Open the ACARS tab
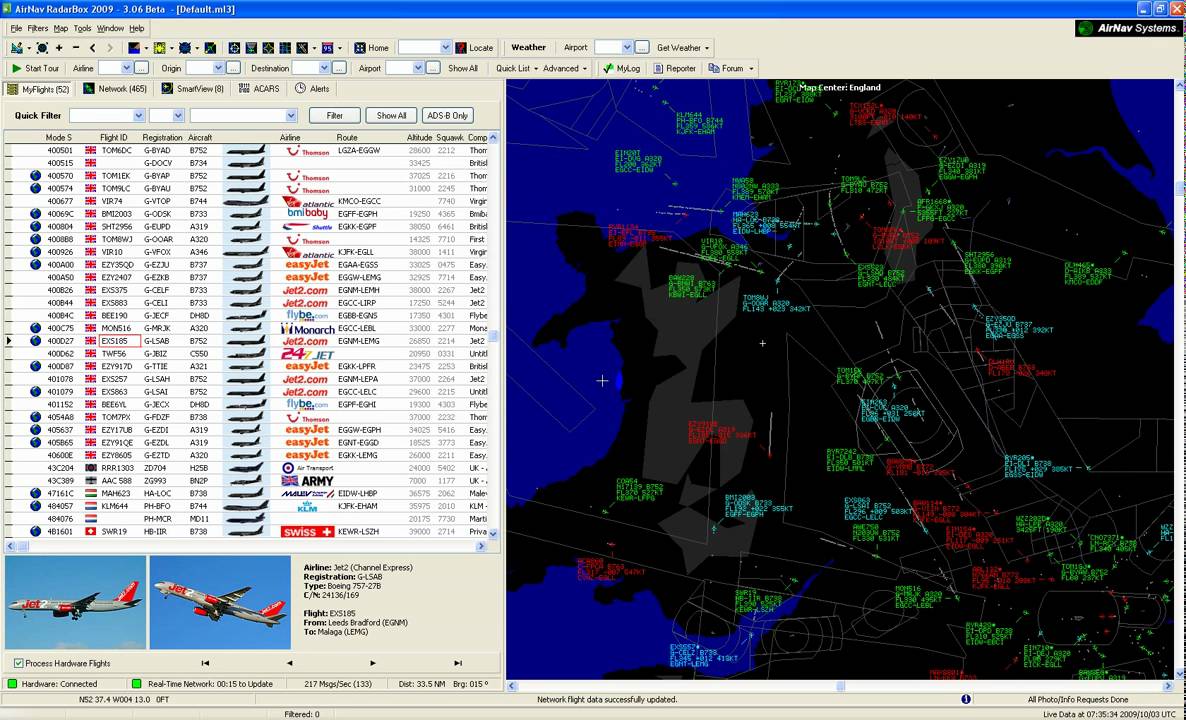 pyautogui.click(x=259, y=88)
